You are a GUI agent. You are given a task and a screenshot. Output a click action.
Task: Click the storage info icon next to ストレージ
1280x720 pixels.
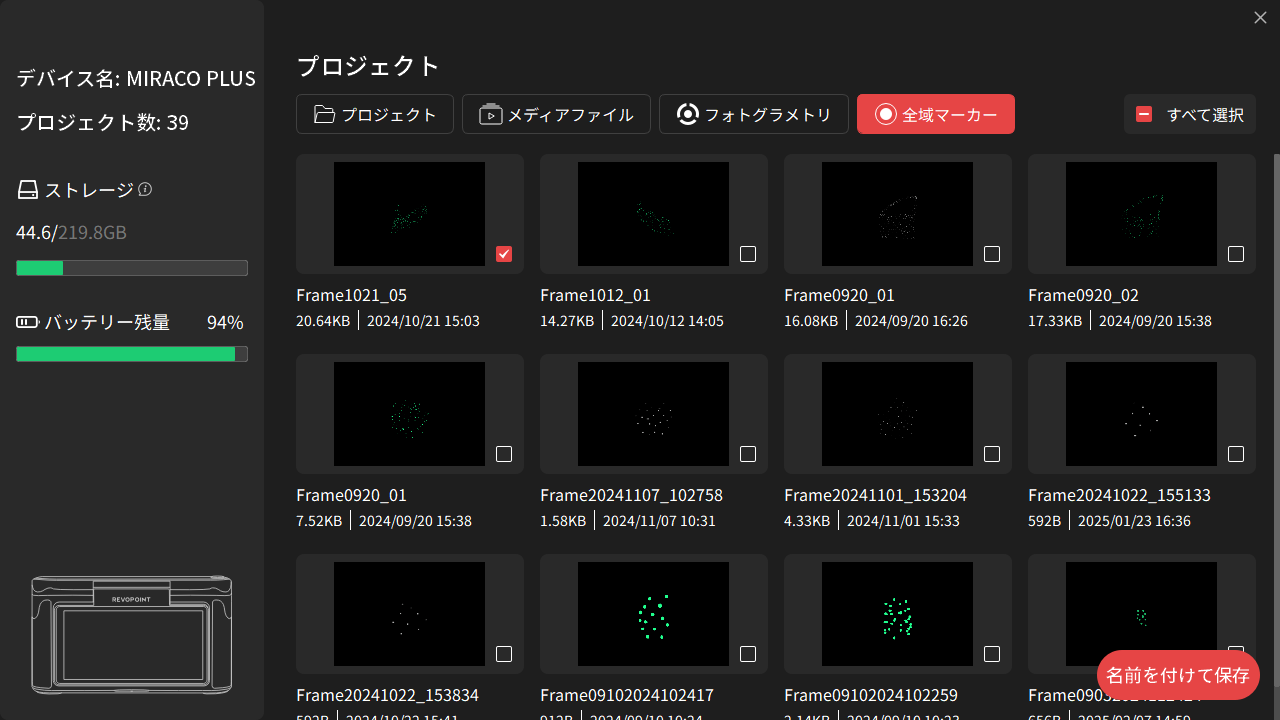tap(145, 189)
